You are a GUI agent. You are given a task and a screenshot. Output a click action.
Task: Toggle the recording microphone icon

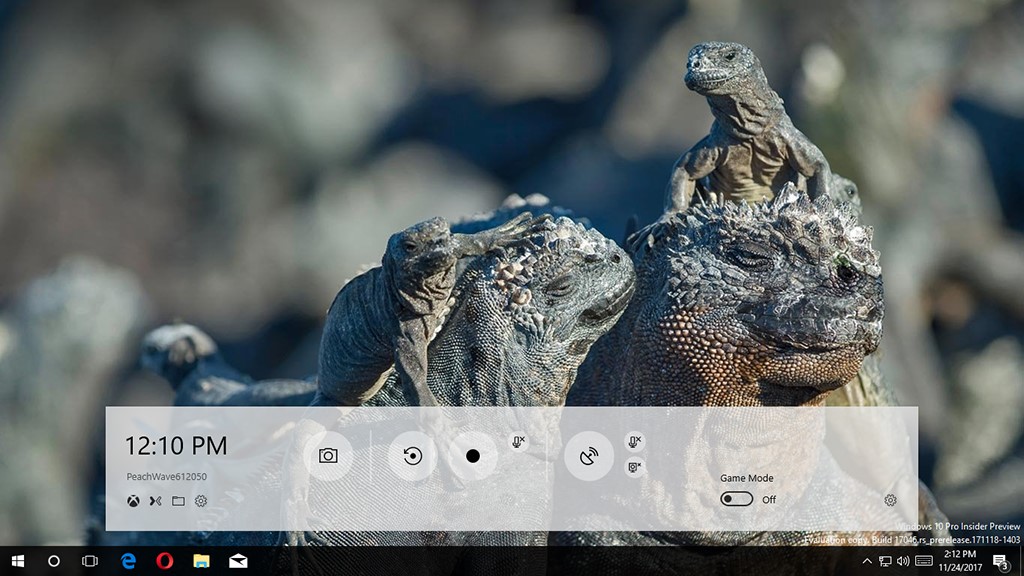518,442
